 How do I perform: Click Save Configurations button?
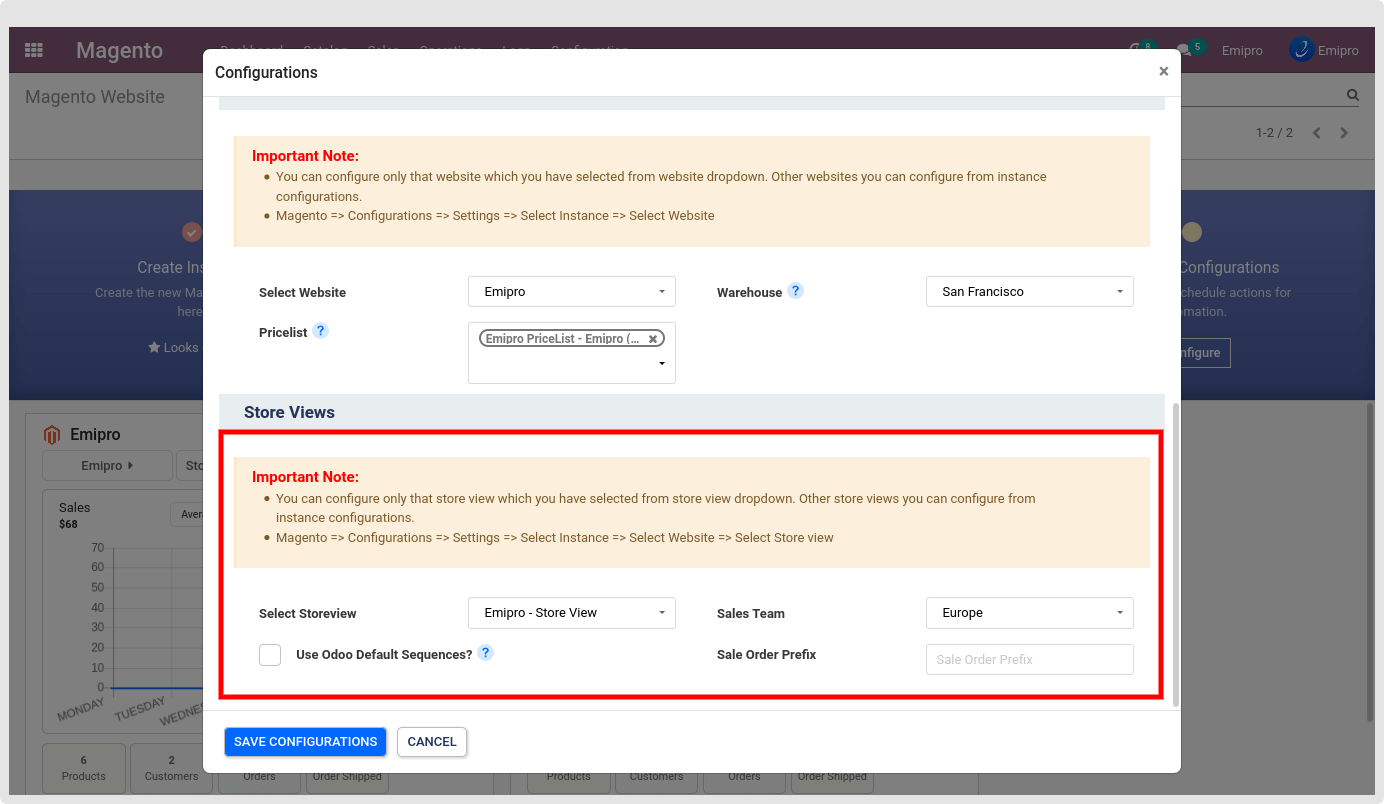click(305, 742)
